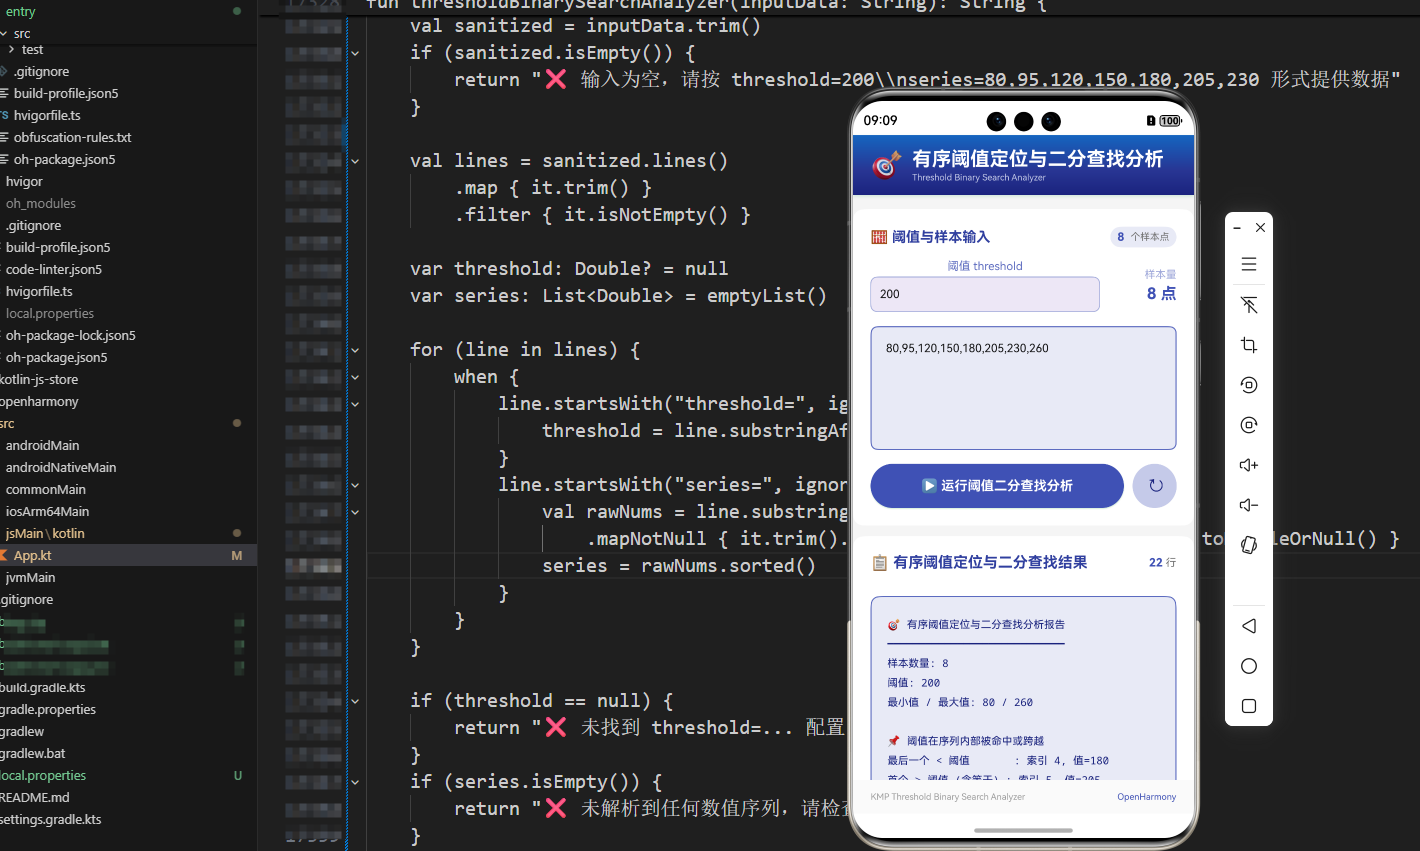Viewport: 1420px width, 851px height.
Task: Increase emulator volume
Action: [1249, 465]
